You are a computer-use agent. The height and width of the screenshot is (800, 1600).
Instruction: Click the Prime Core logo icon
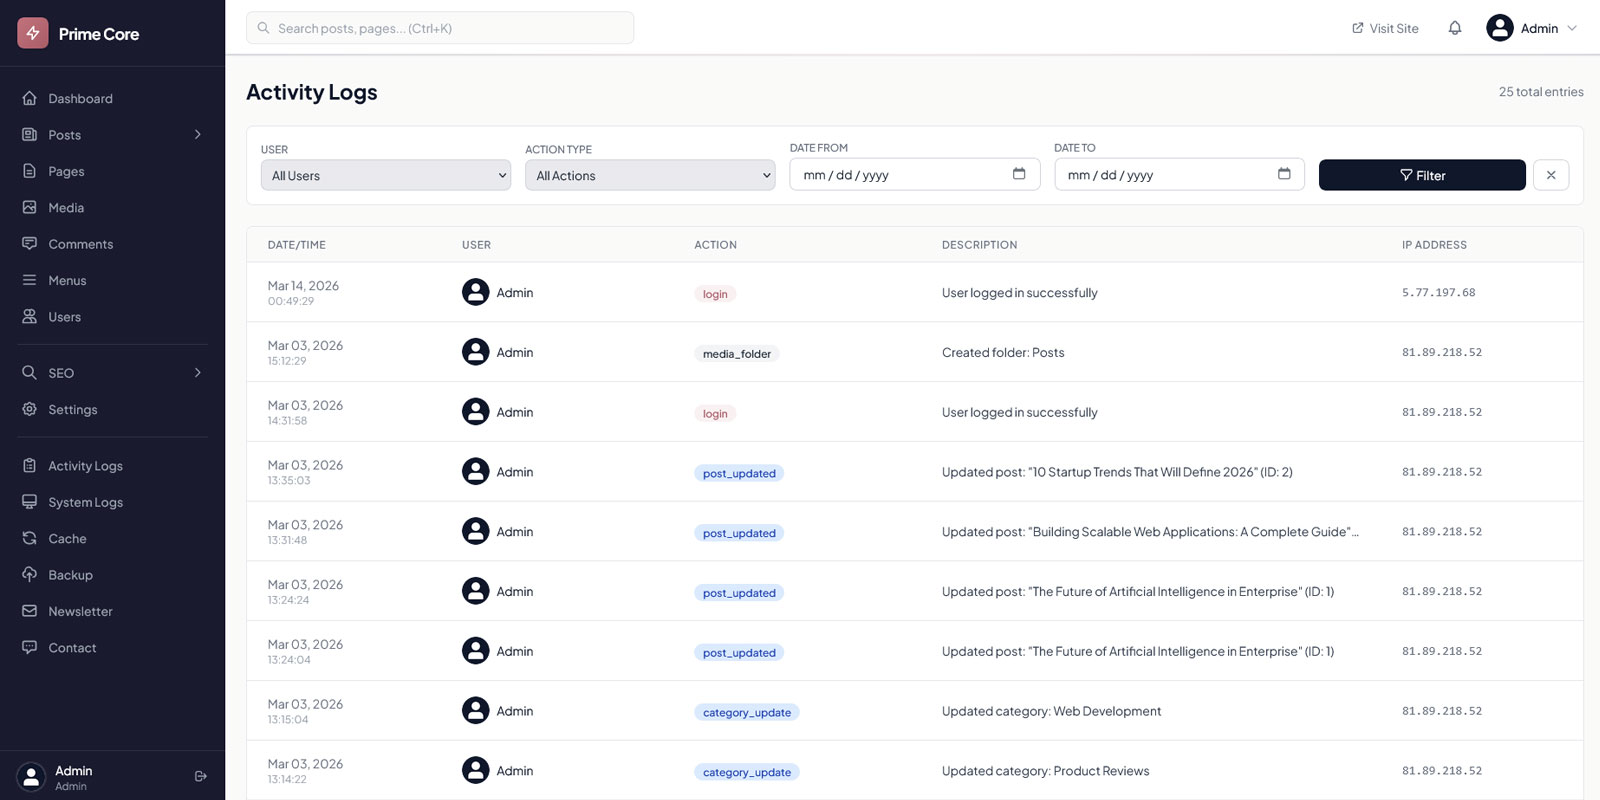[x=33, y=33]
